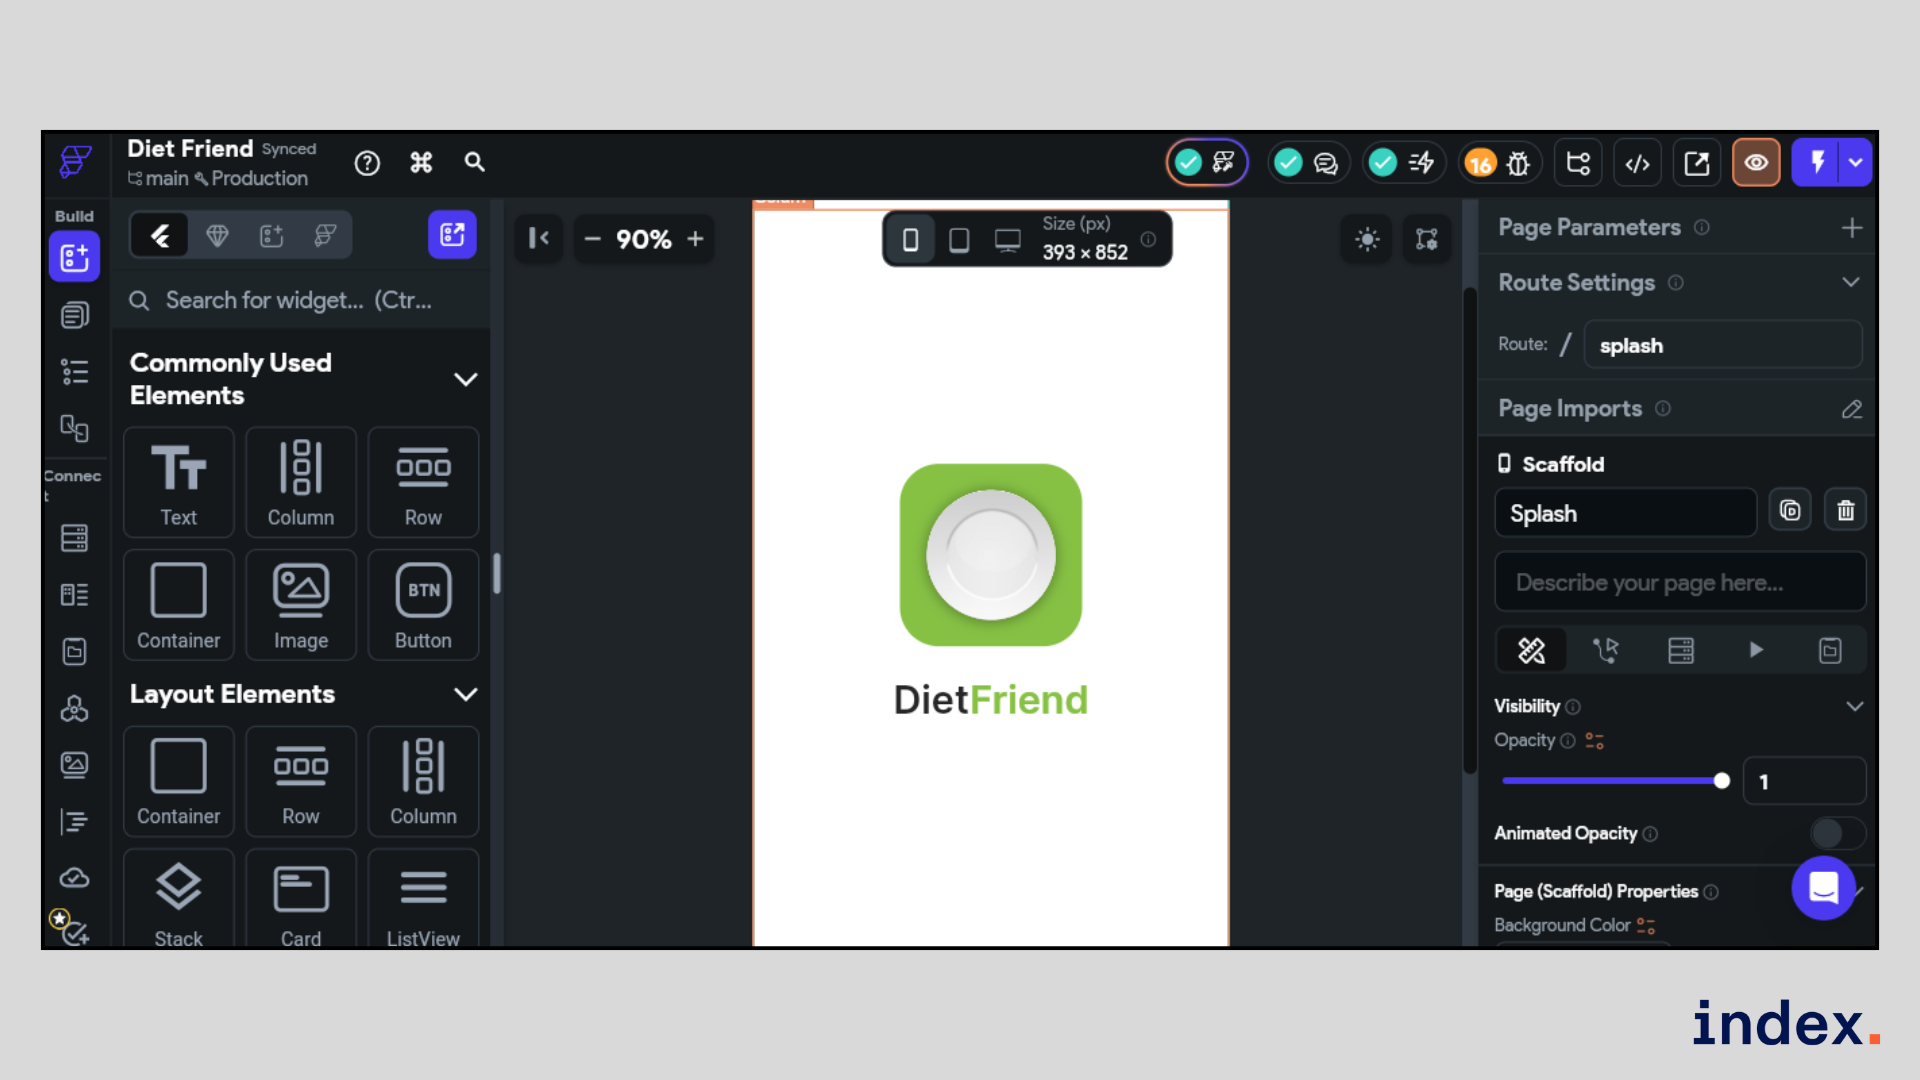Screen dimensions: 1920x1080
Task: Toggle light mode canvas sun icon
Action: click(x=1367, y=239)
